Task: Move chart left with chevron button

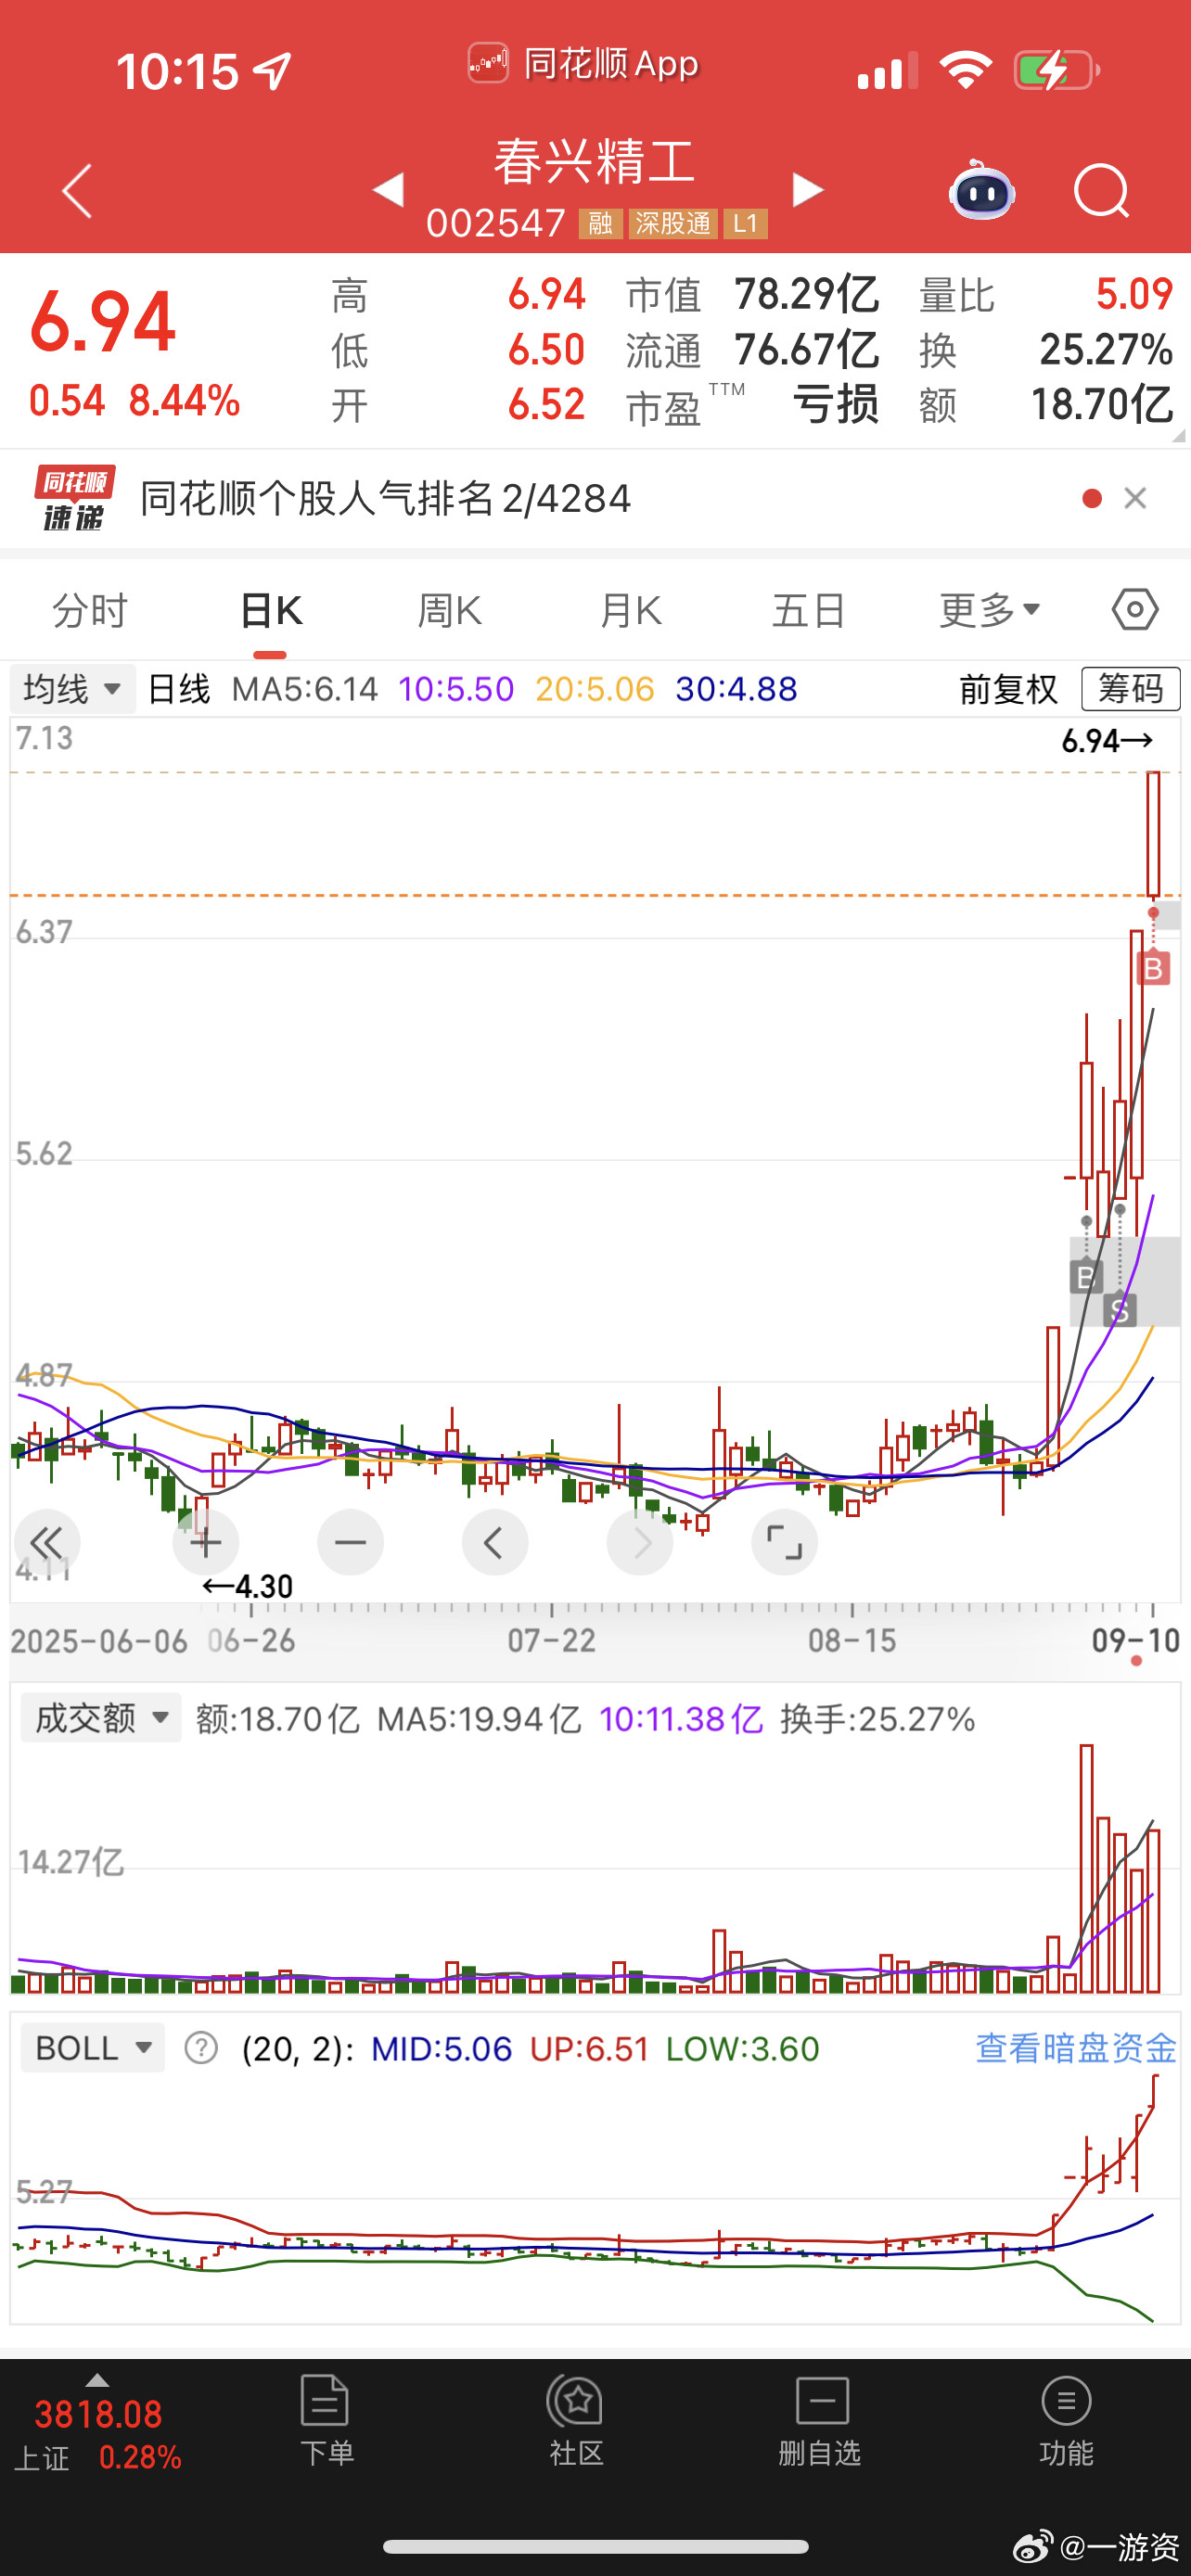Action: point(495,1543)
